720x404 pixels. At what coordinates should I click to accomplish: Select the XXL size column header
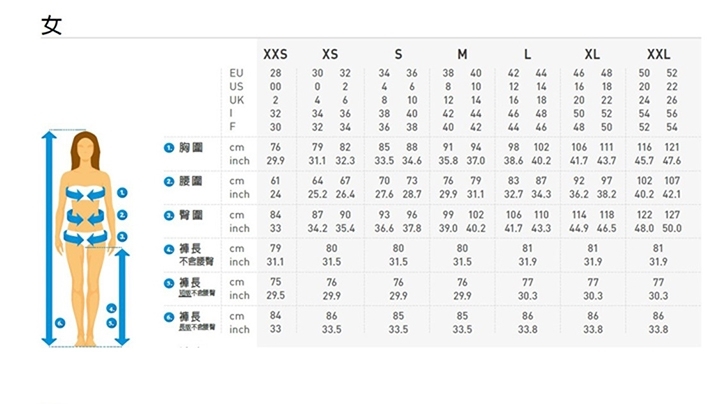(x=658, y=54)
